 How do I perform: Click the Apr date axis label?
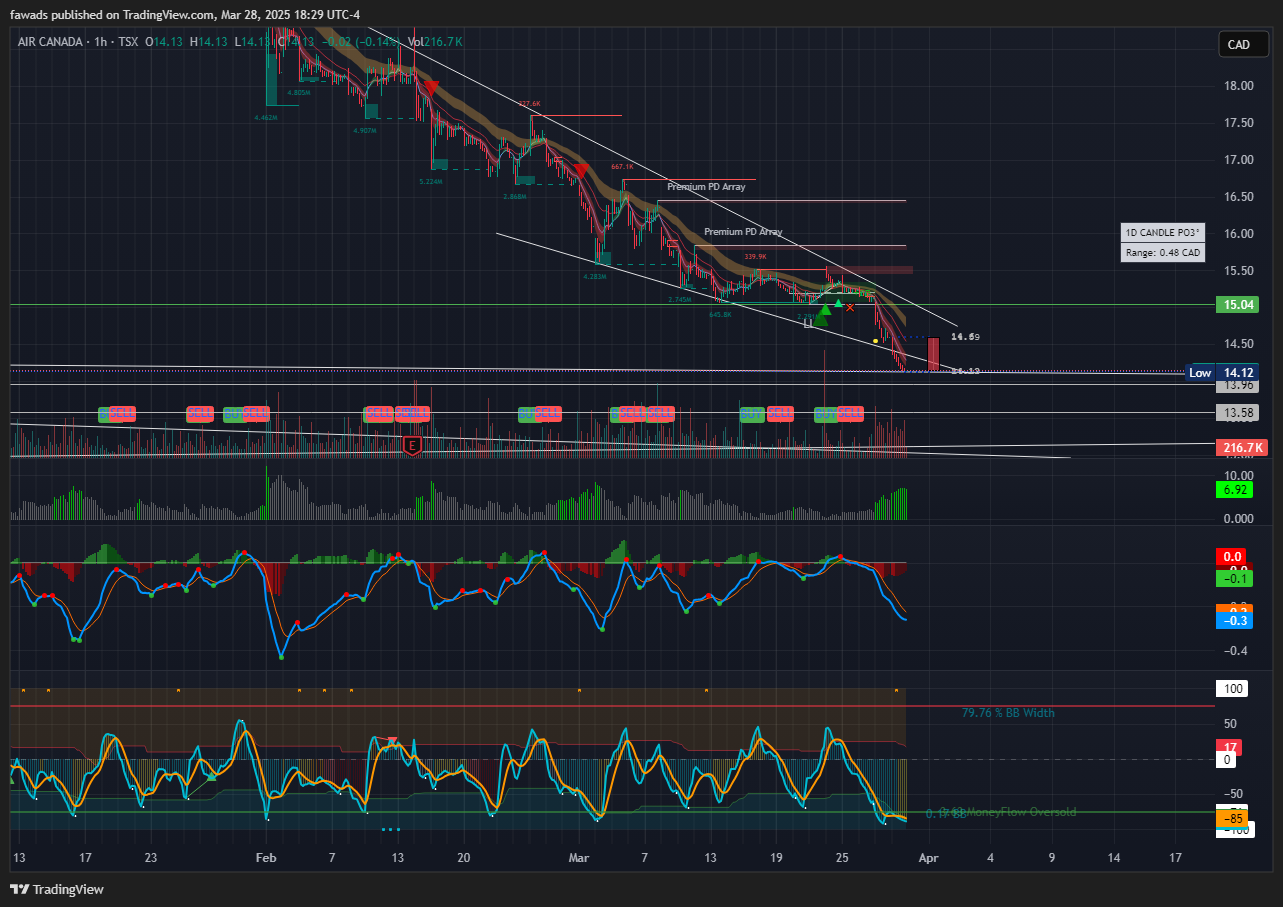click(x=929, y=858)
